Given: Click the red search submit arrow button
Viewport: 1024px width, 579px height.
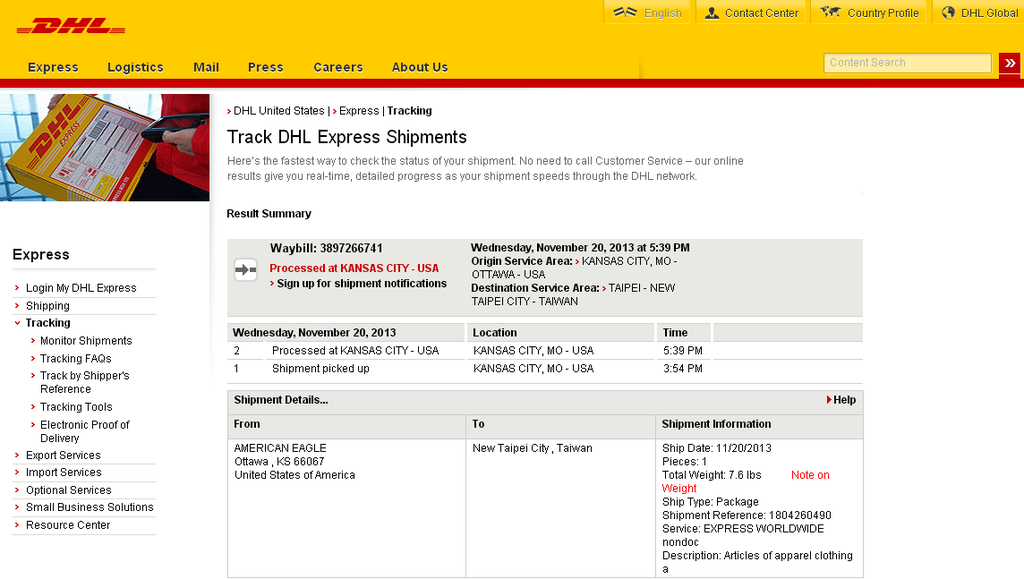Looking at the screenshot, I should point(1010,63).
